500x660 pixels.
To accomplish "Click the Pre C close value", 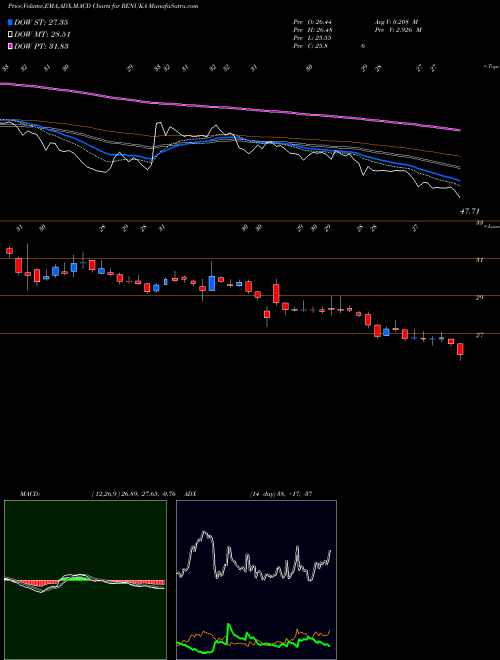I will [311, 46].
